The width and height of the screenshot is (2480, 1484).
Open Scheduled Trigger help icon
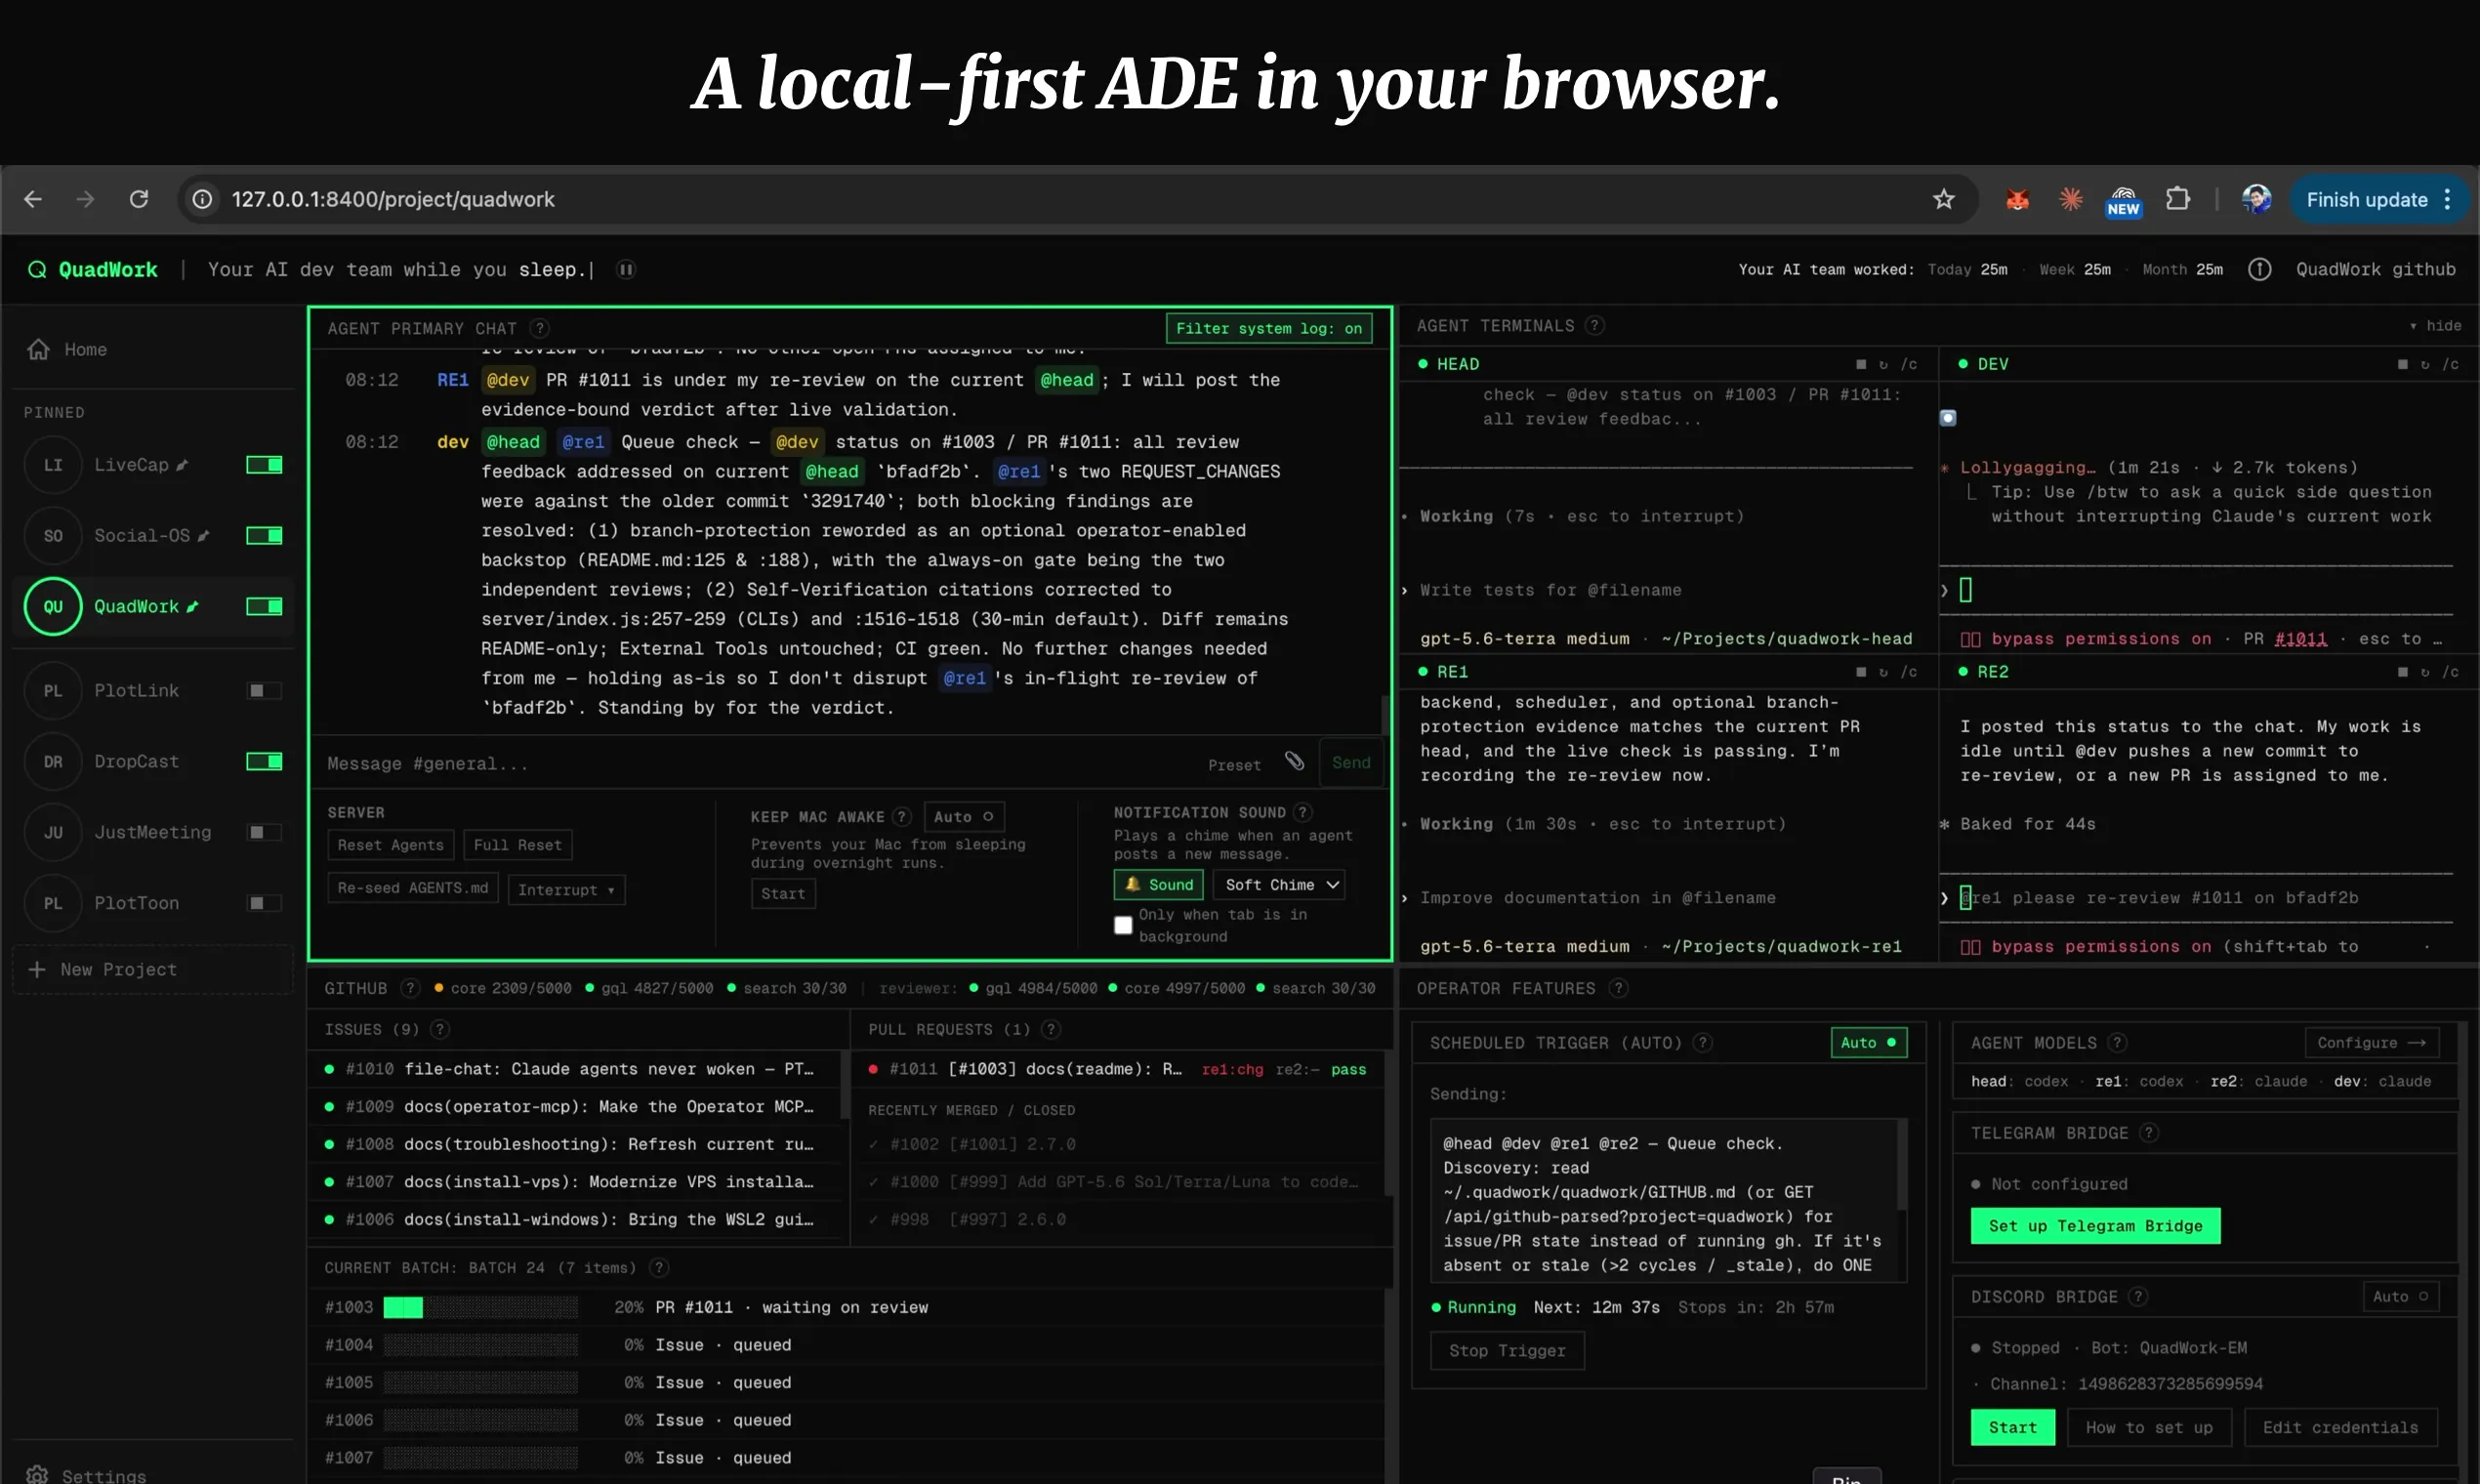pos(1703,1043)
